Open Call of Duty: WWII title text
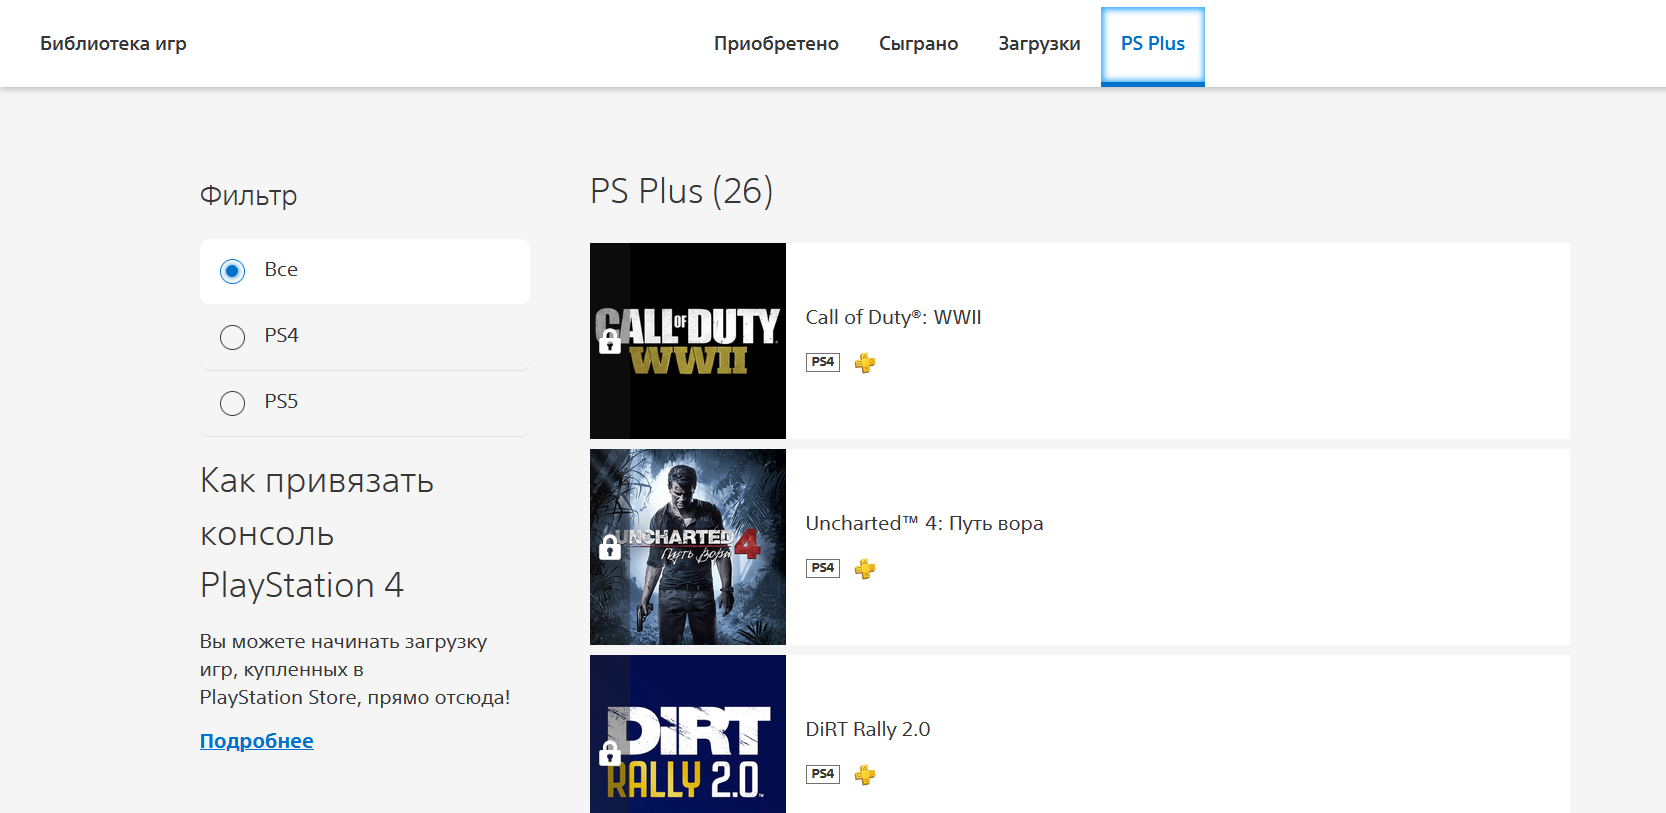 [x=893, y=317]
